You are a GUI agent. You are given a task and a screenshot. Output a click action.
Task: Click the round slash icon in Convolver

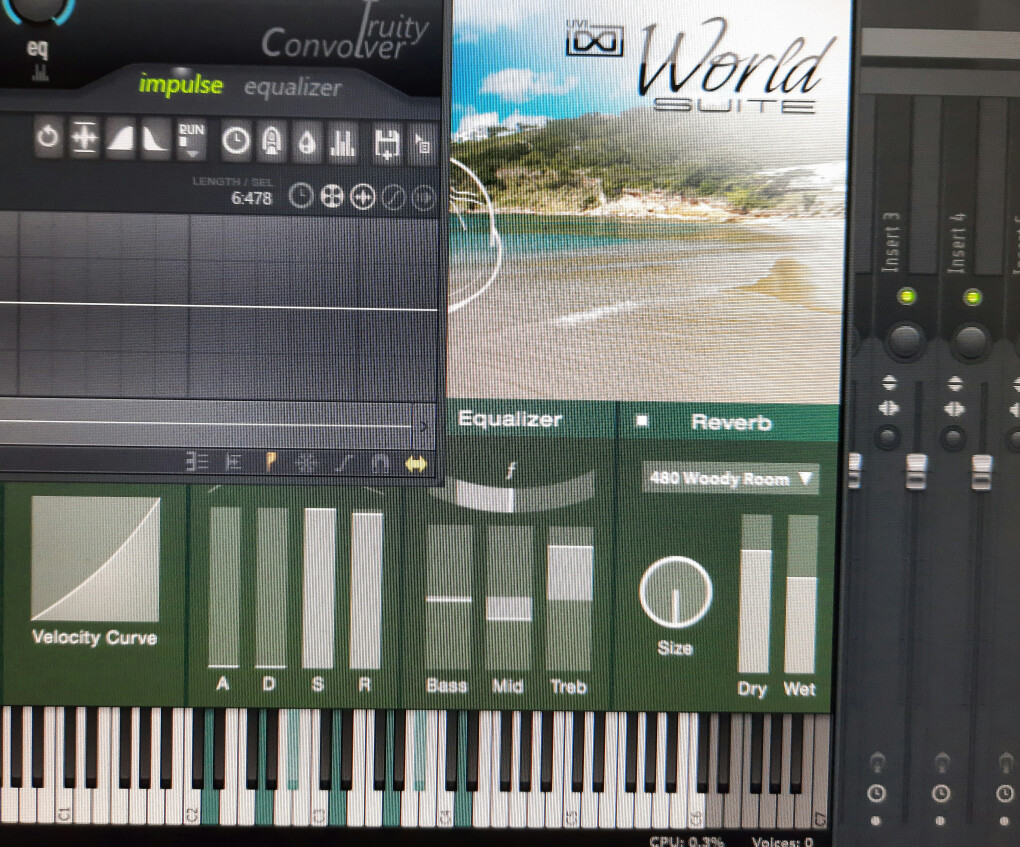click(x=393, y=197)
